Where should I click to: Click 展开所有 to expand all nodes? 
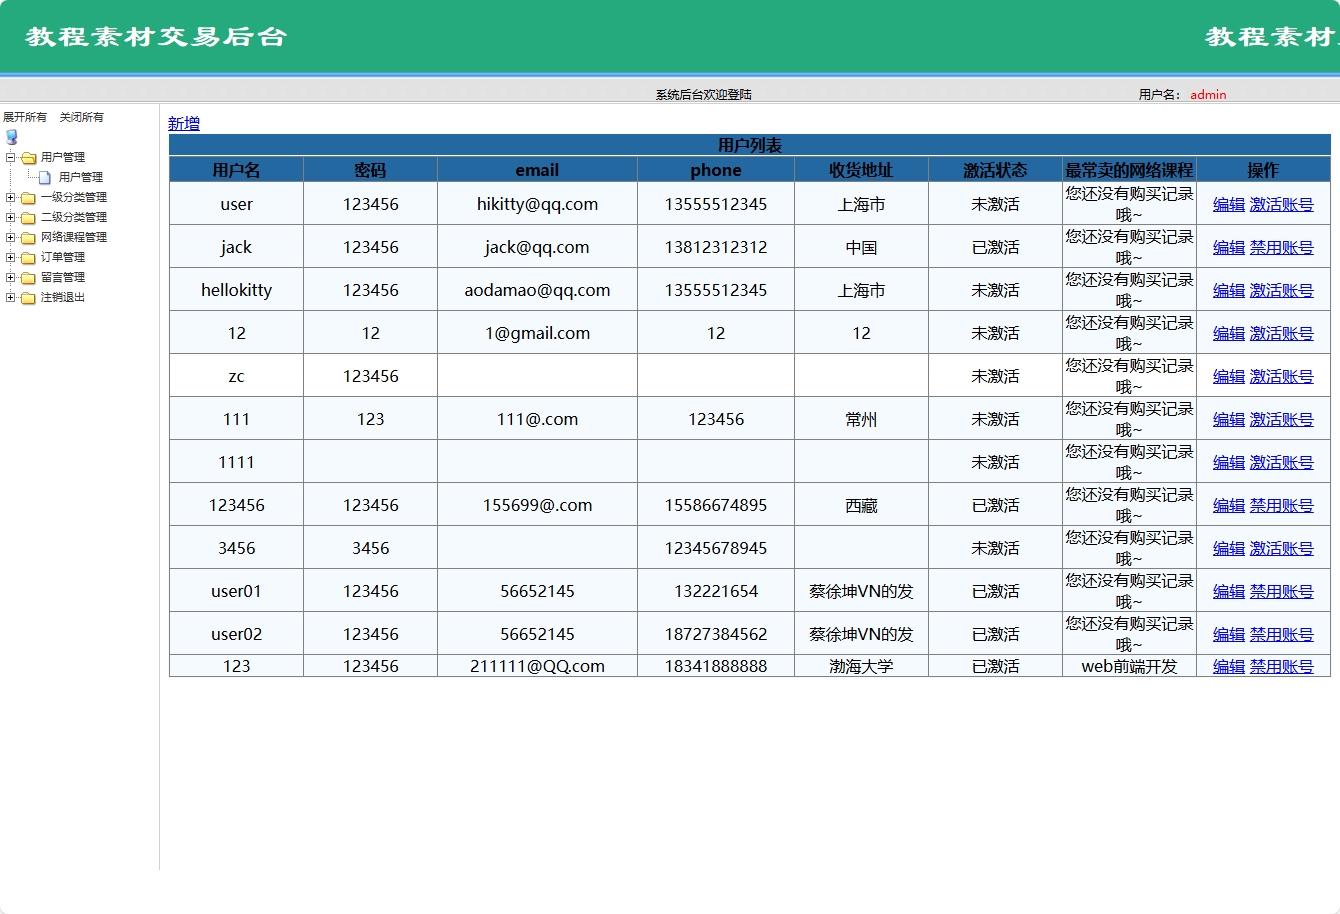click(x=25, y=117)
